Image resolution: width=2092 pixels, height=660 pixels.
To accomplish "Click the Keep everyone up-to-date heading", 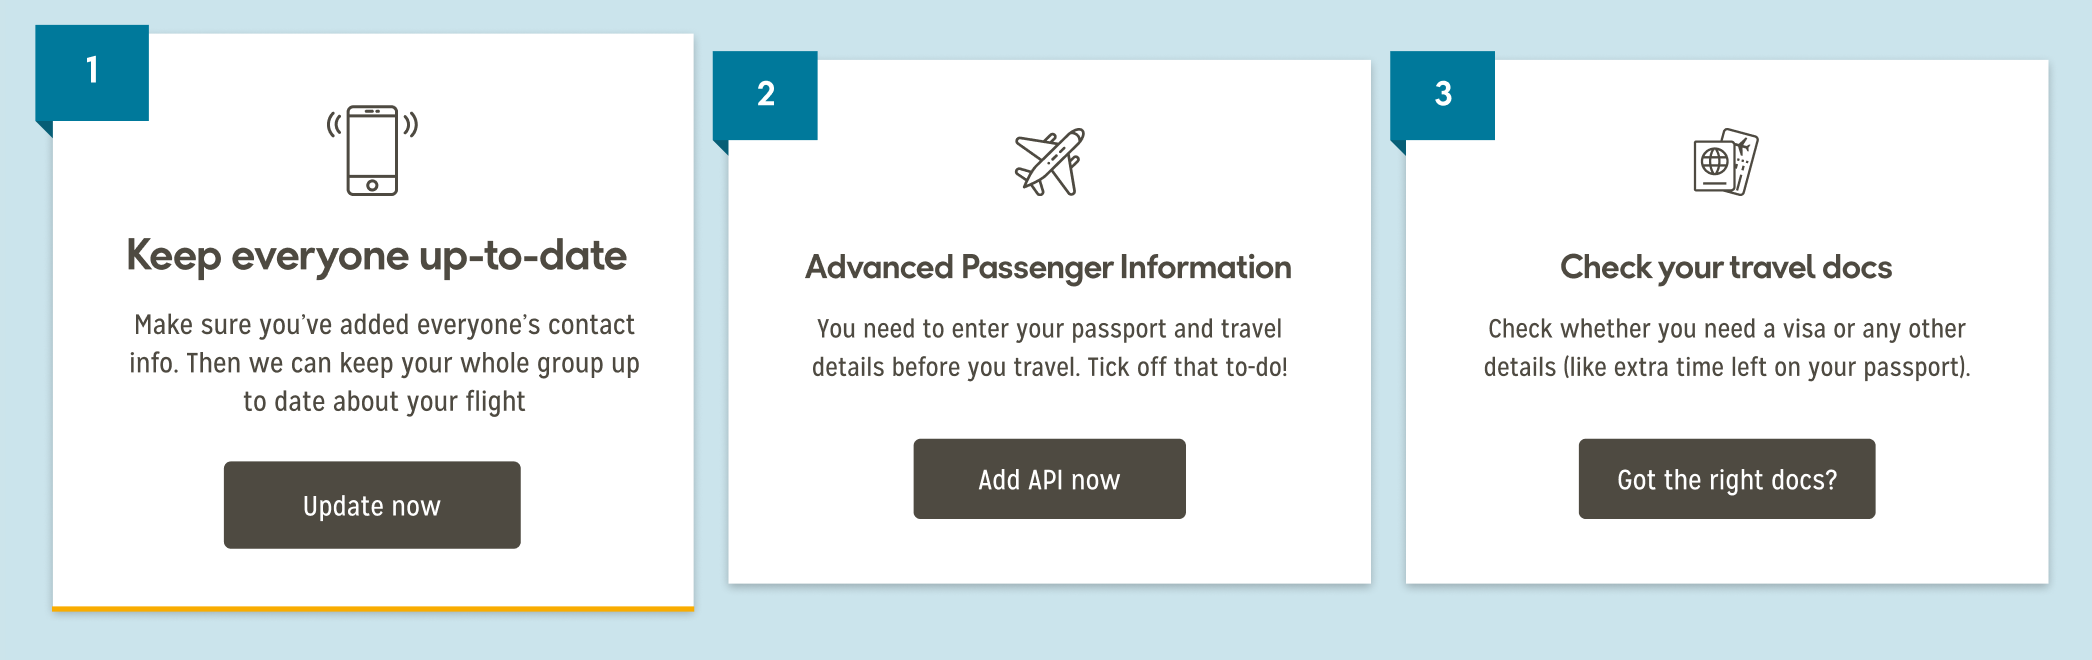I will pos(376,256).
